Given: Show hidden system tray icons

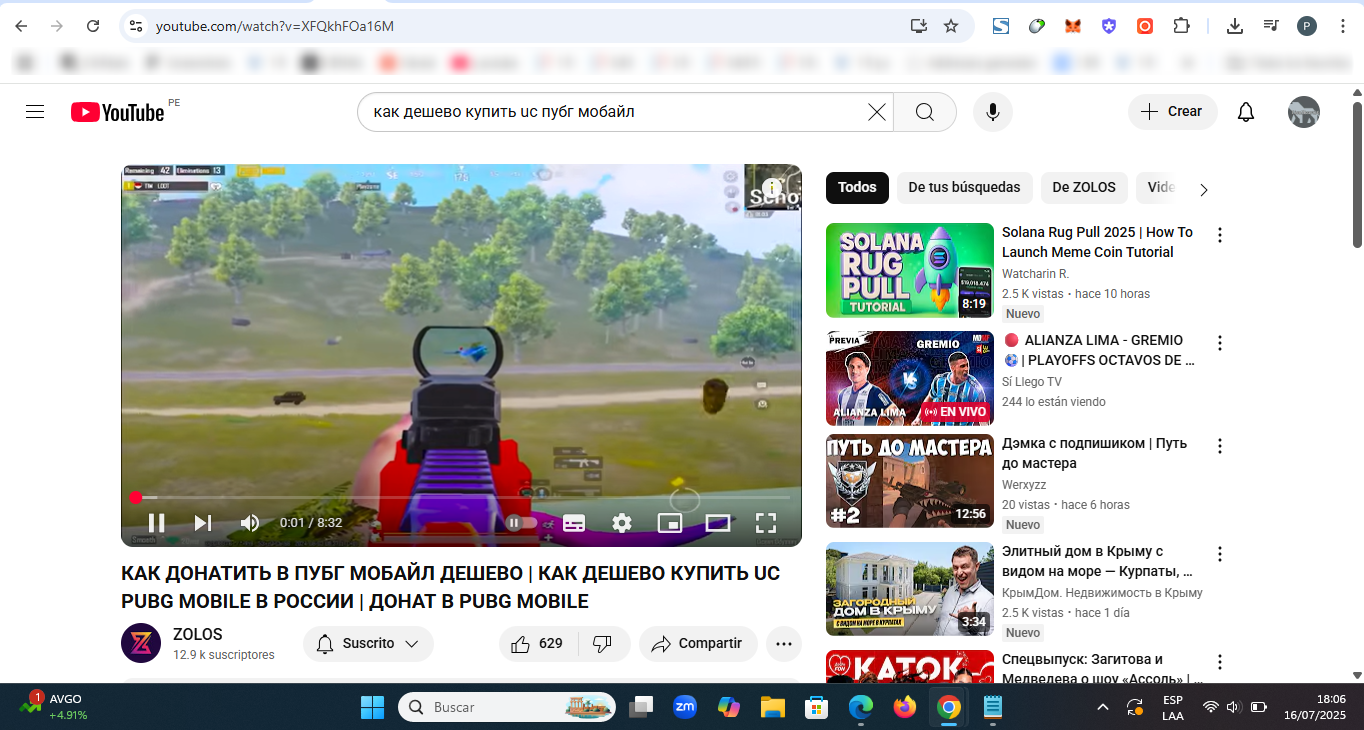Looking at the screenshot, I should point(1103,707).
